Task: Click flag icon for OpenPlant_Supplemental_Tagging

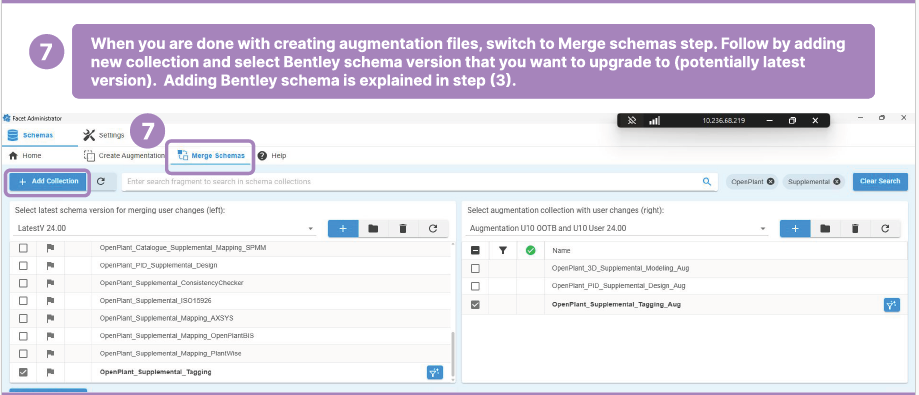Action: (50, 372)
